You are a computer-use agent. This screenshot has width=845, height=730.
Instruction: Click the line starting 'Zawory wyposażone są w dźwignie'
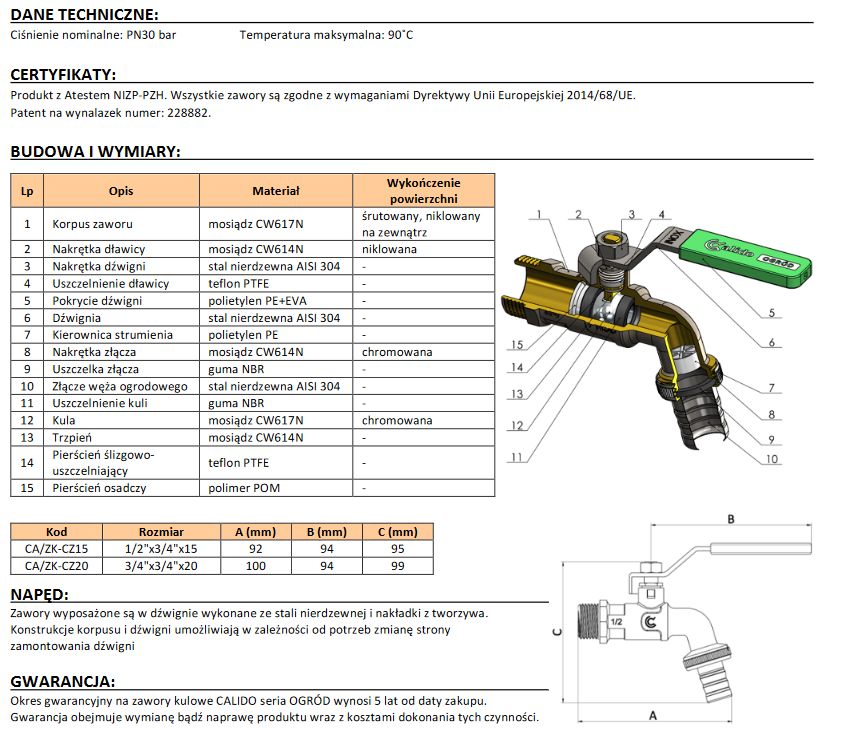click(249, 613)
